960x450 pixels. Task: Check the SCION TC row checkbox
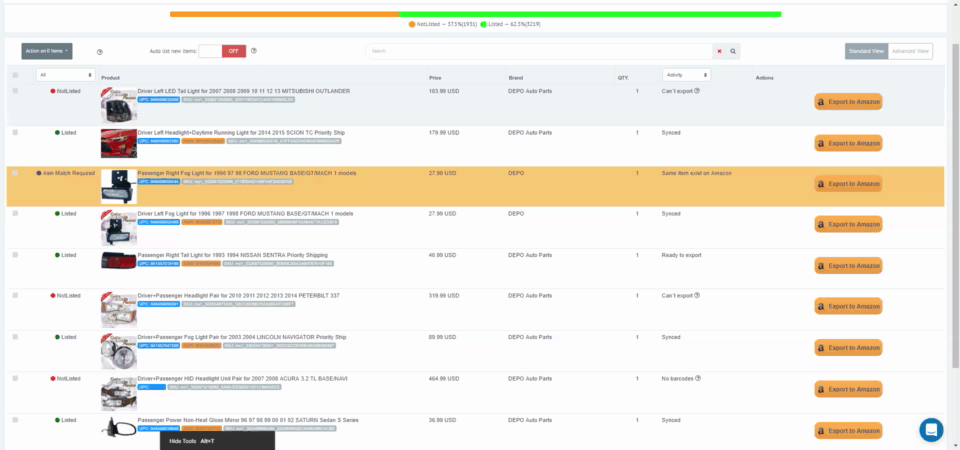pyautogui.click(x=15, y=132)
